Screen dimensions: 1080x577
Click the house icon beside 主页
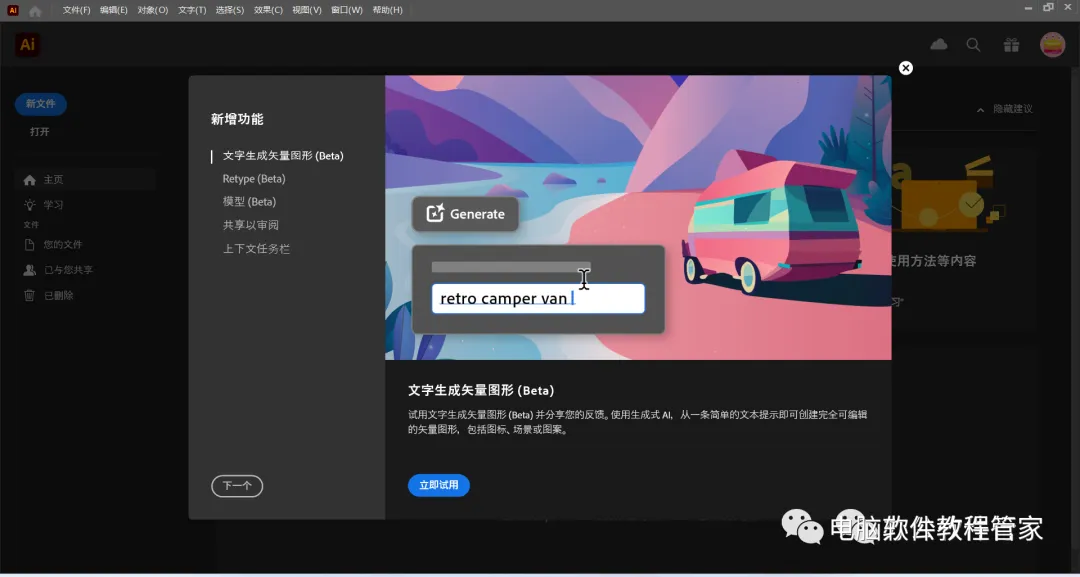click(x=30, y=180)
